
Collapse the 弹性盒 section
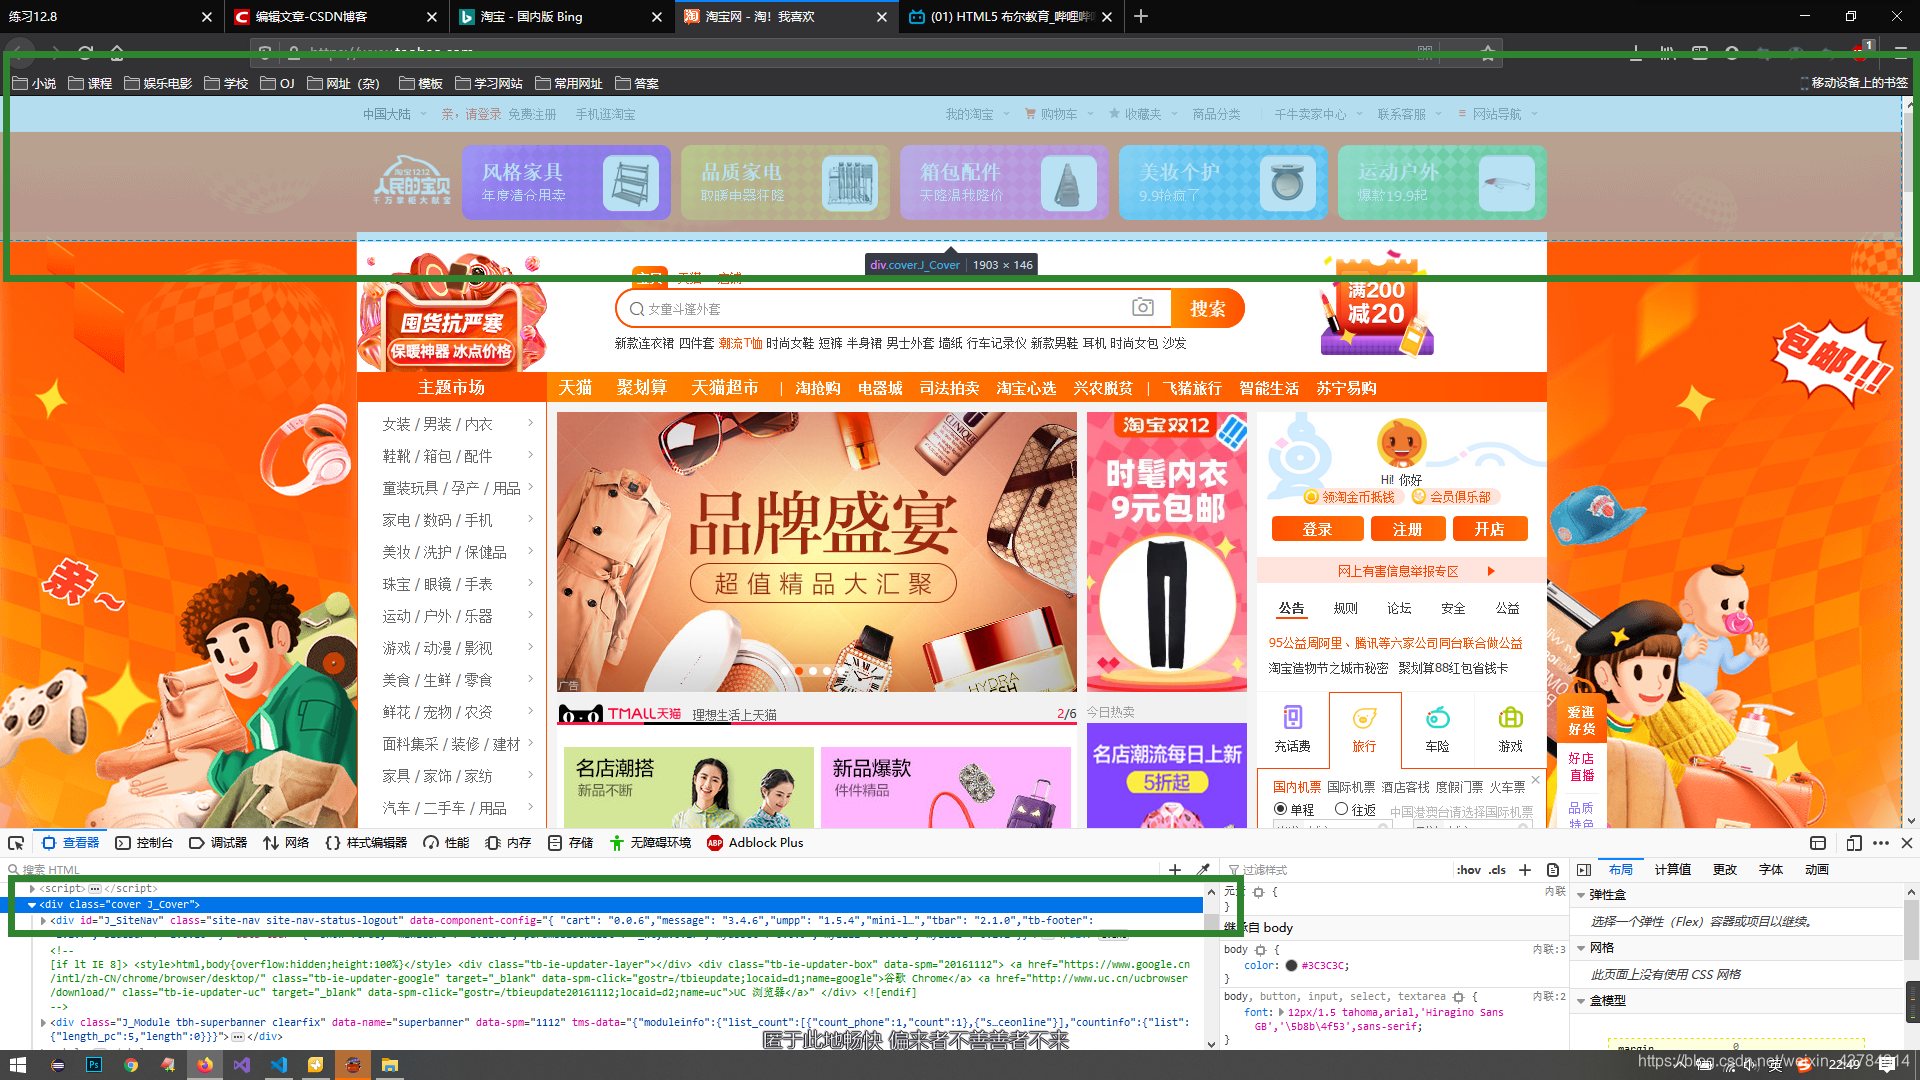point(1581,895)
